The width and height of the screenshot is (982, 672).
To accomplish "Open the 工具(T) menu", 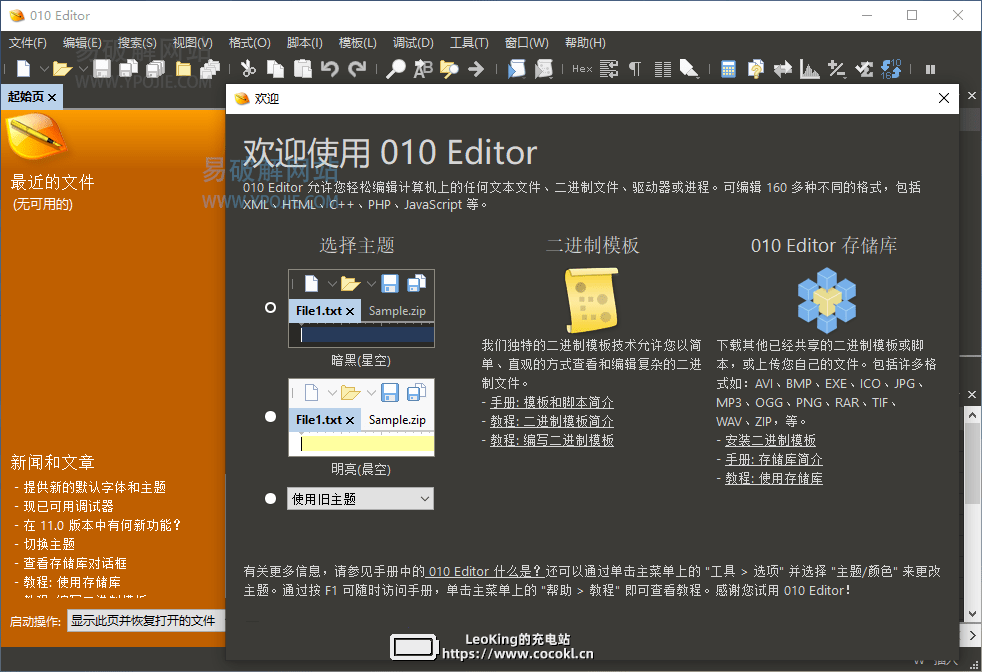I will (469, 43).
